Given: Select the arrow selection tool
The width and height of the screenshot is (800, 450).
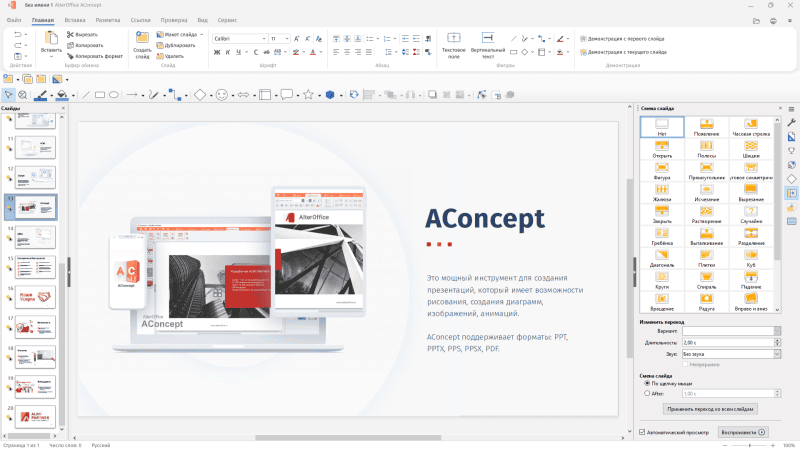Looking at the screenshot, I should pos(8,95).
